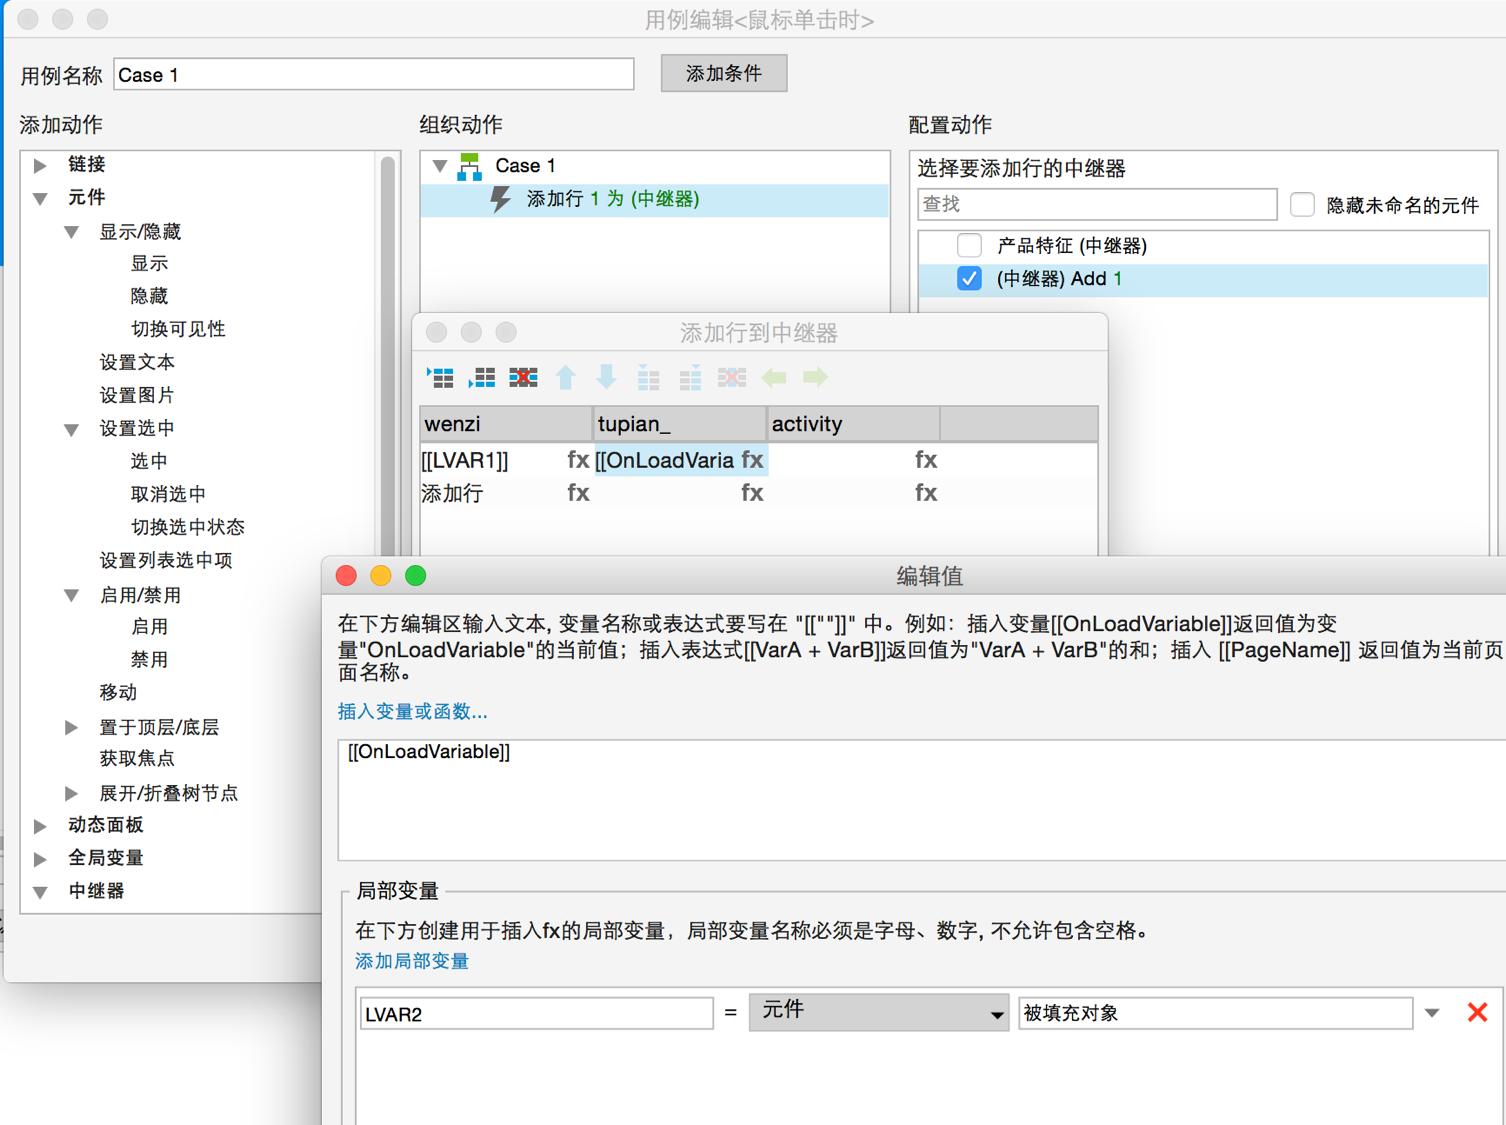Collapse the Case 1 tree node
The height and width of the screenshot is (1125, 1506).
[440, 166]
